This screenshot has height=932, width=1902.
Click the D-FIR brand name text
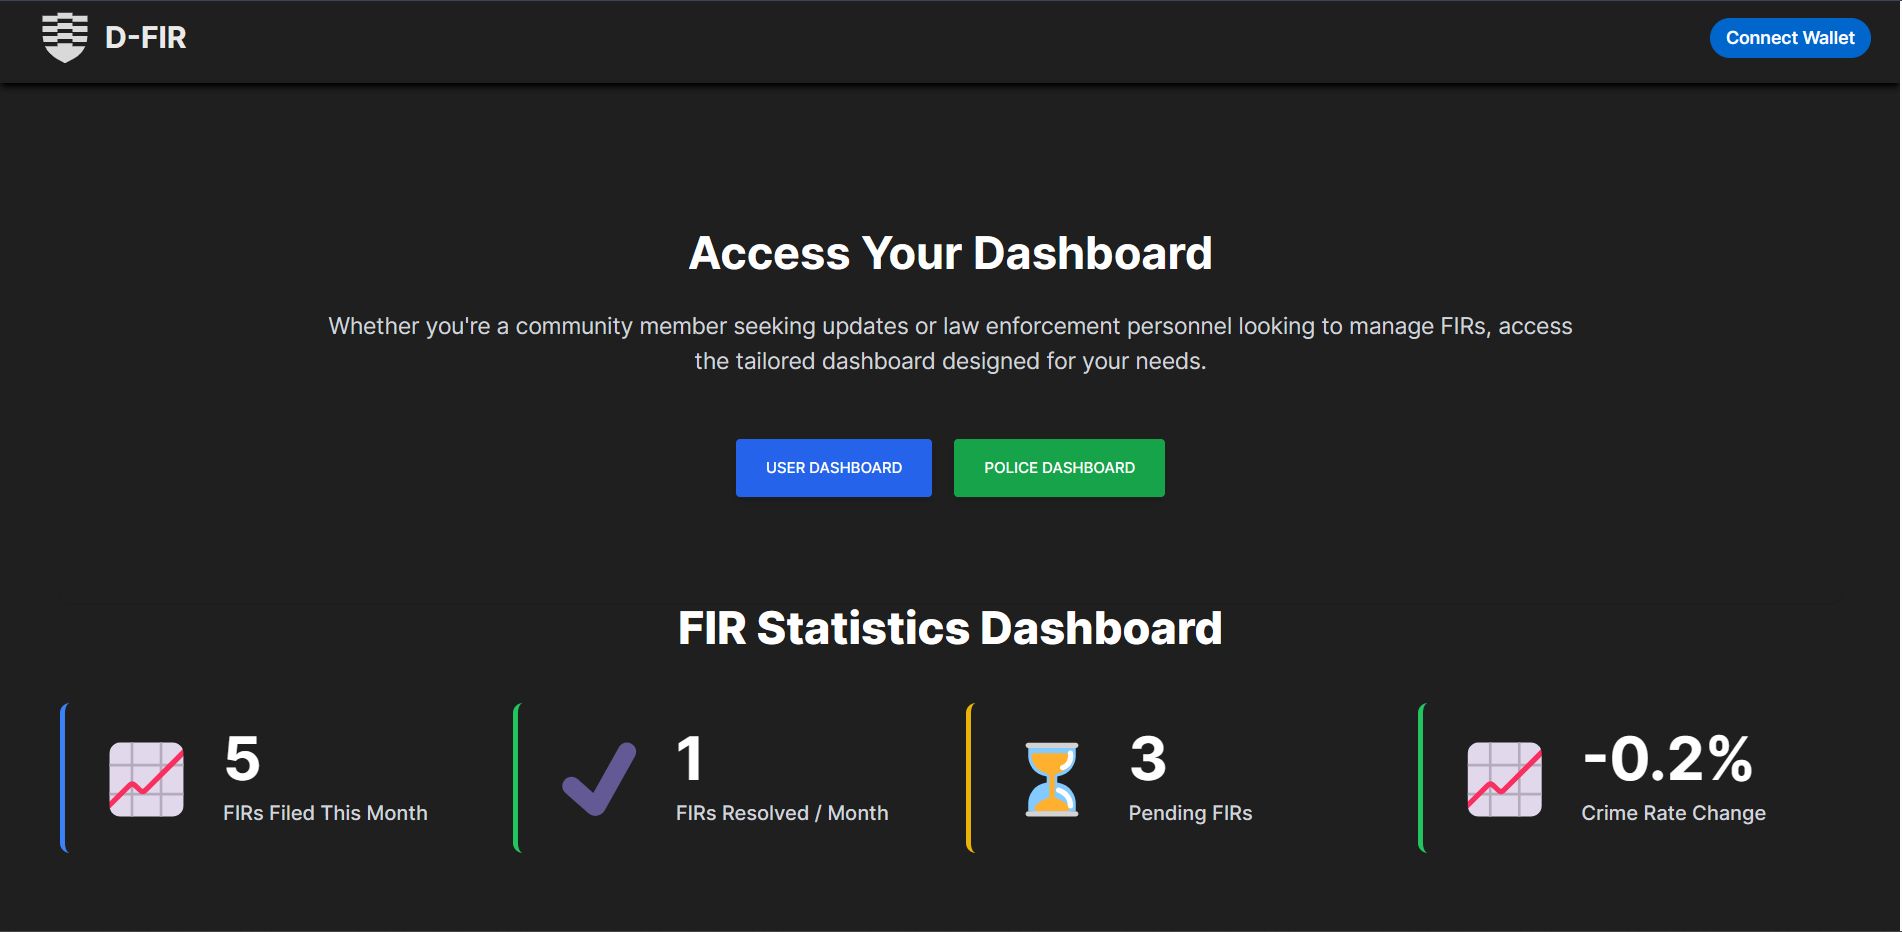pos(146,38)
